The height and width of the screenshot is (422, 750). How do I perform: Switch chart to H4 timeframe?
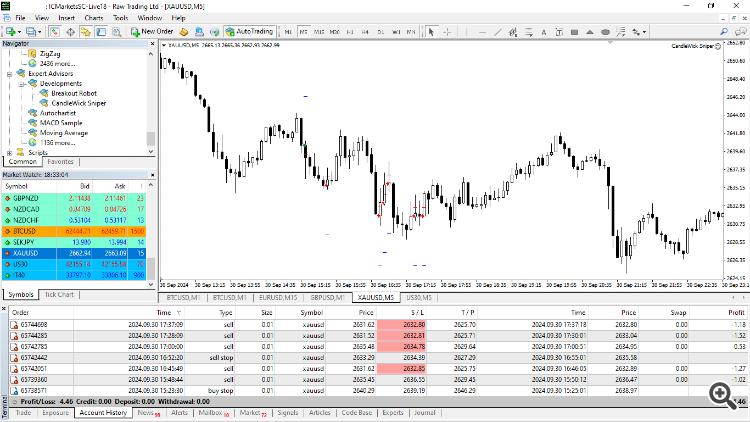(x=365, y=32)
